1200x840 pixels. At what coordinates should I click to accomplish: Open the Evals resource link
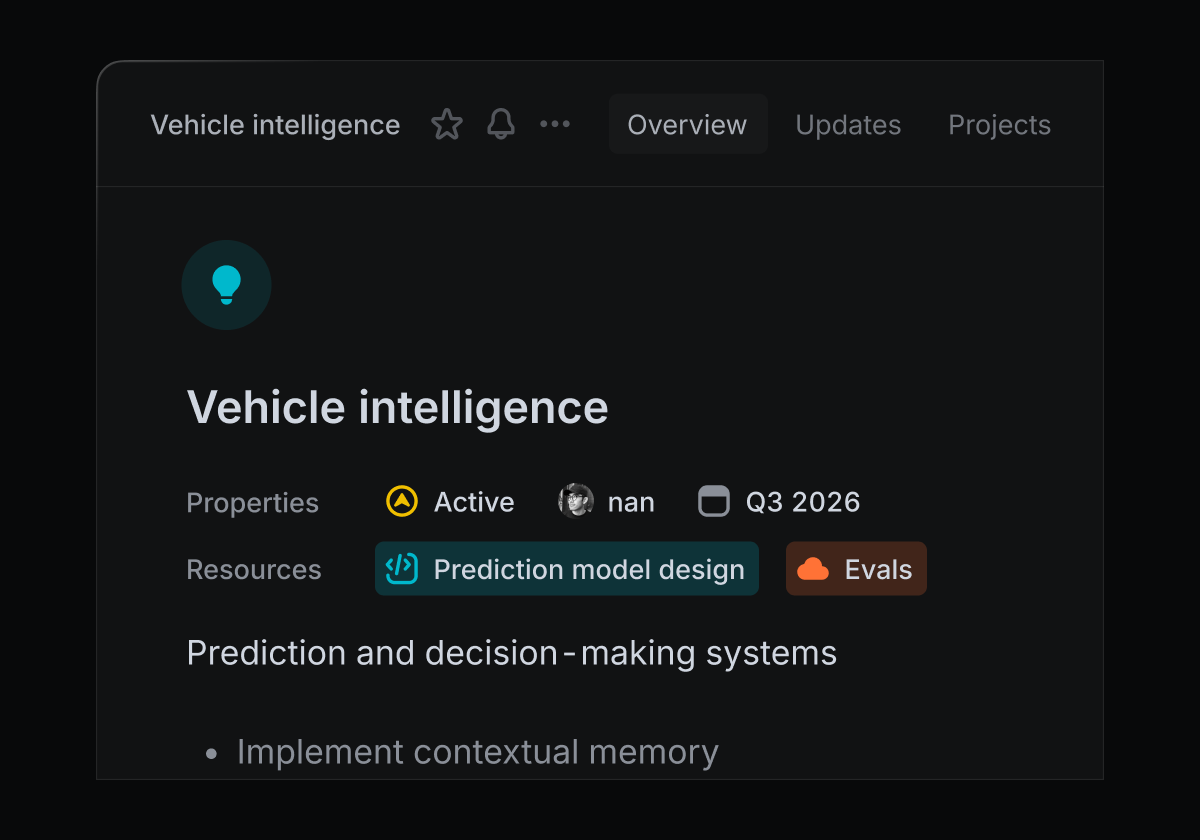click(x=878, y=570)
